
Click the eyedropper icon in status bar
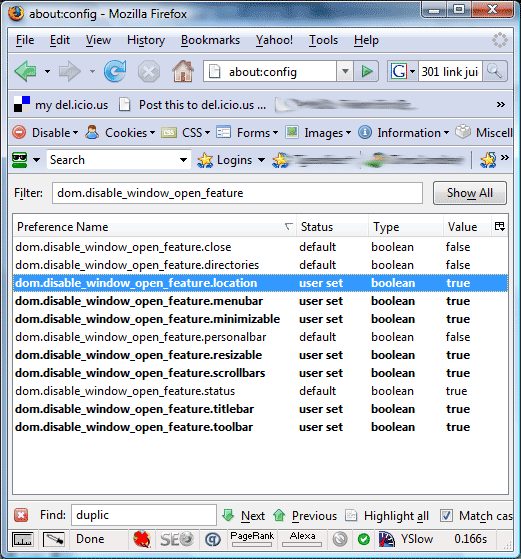point(53,539)
